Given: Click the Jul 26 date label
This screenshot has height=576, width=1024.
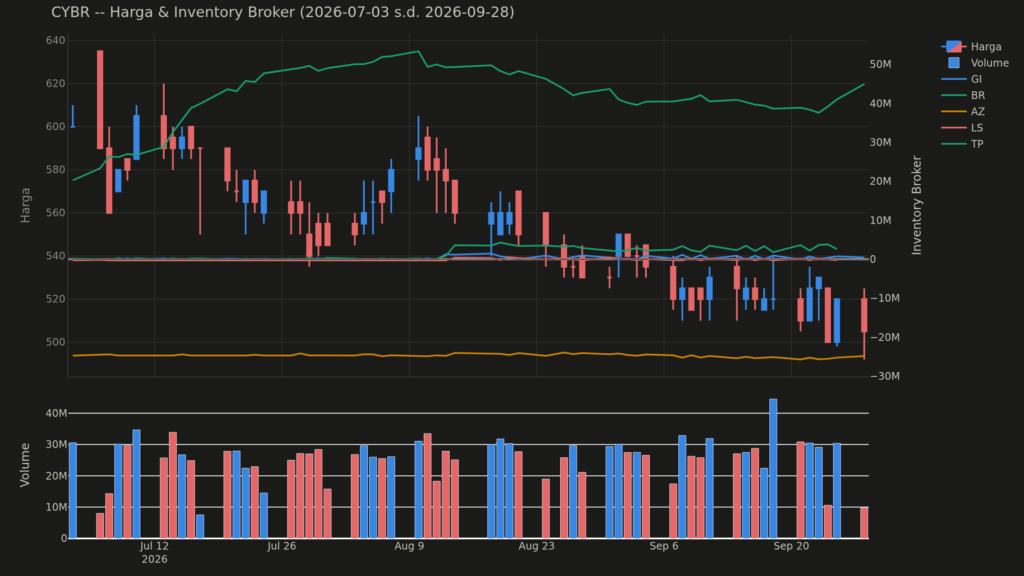Looking at the screenshot, I should 281,546.
